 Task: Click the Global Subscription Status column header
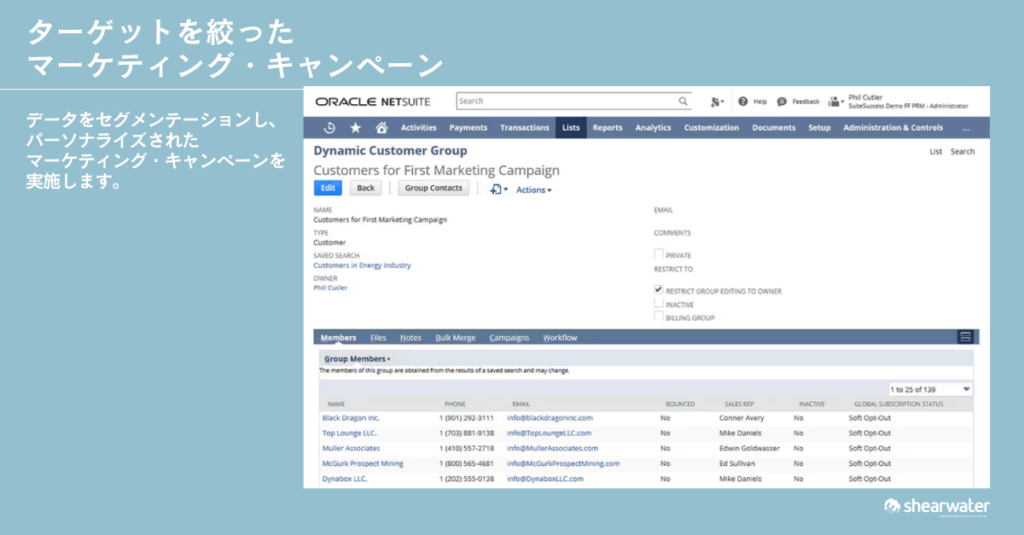coord(899,404)
